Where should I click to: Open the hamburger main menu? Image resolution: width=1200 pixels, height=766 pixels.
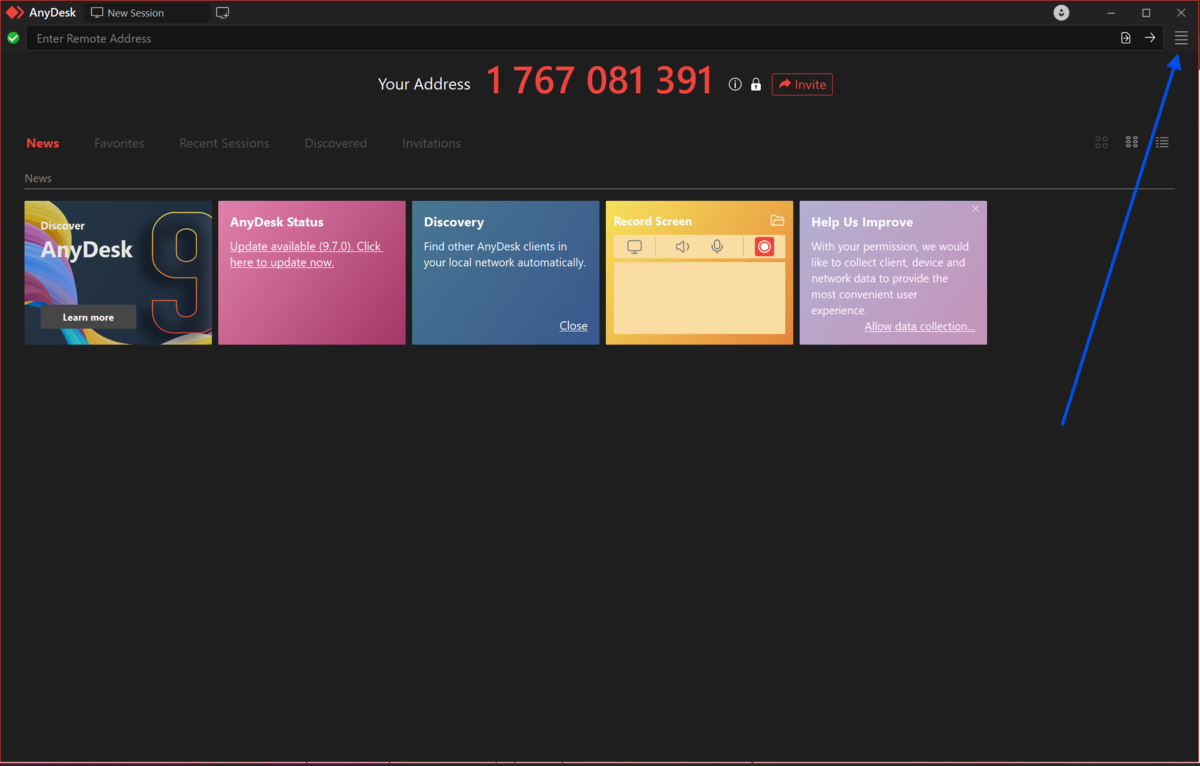point(1181,38)
